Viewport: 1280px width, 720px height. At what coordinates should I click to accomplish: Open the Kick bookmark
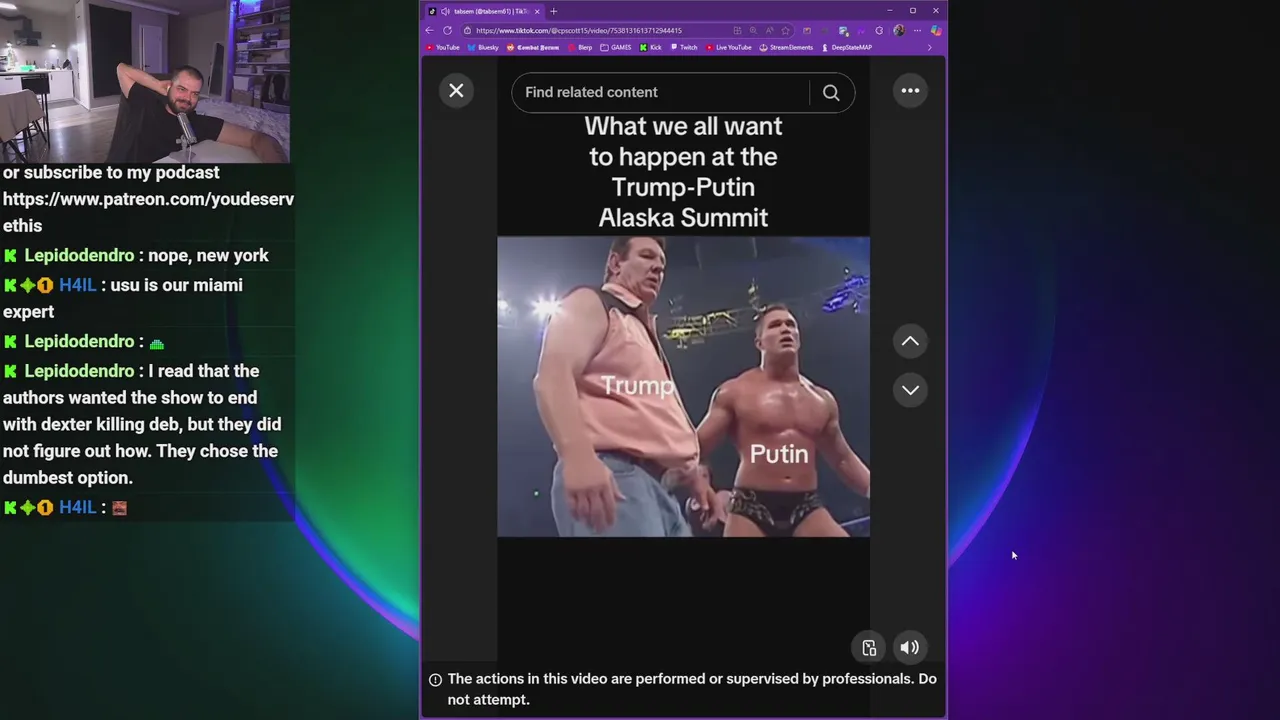click(651, 47)
